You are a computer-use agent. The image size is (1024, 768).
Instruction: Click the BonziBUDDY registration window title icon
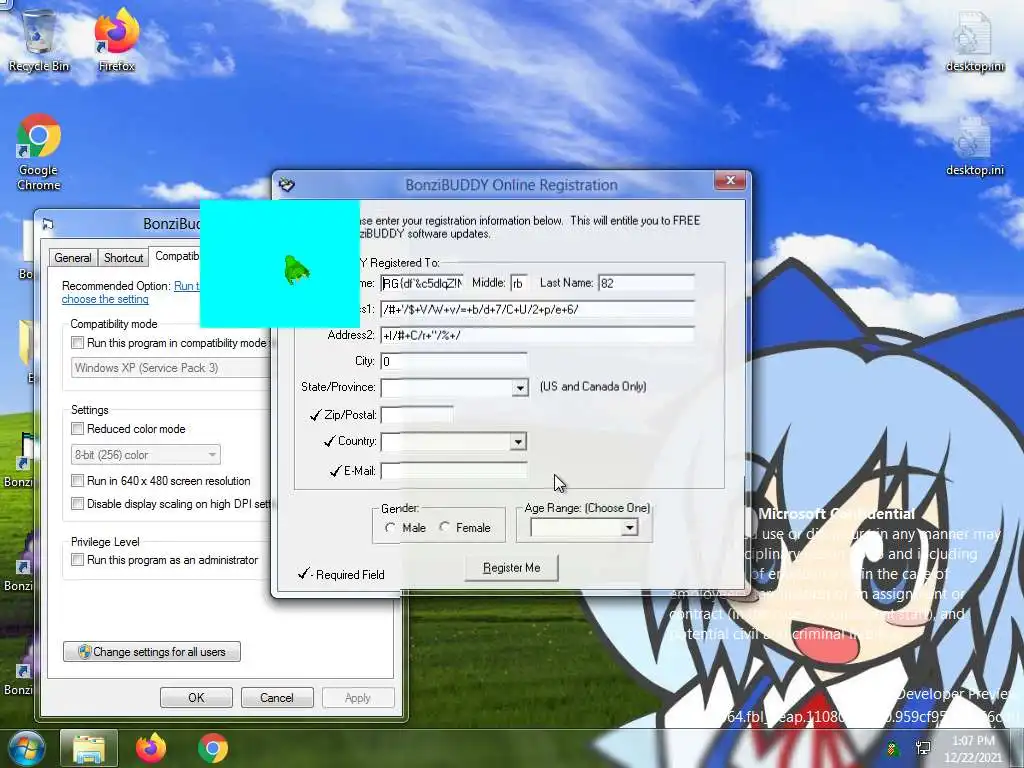coord(287,185)
